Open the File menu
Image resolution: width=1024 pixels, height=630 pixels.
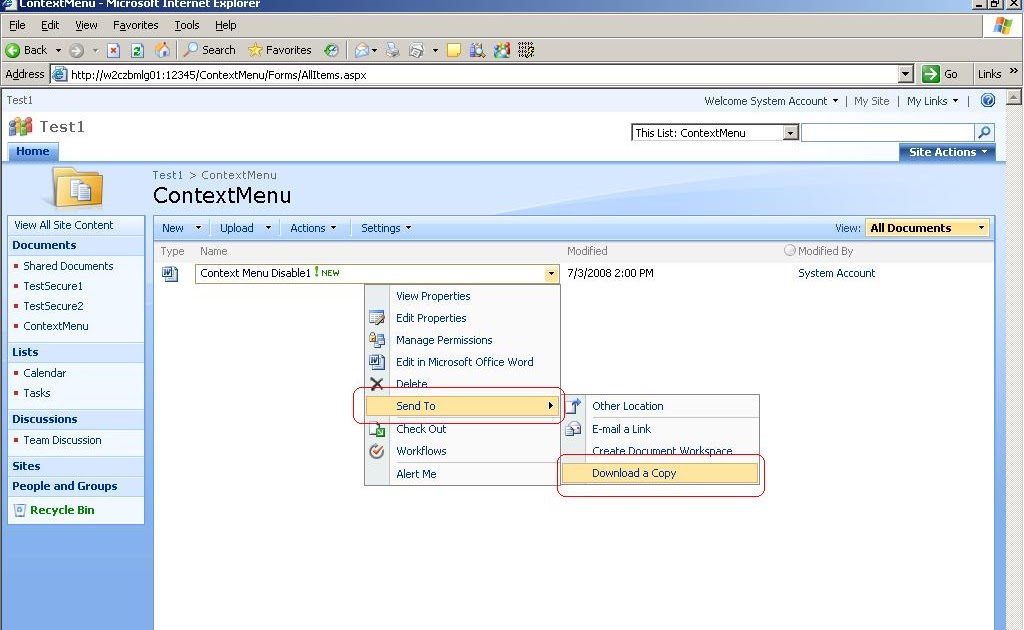click(x=17, y=25)
